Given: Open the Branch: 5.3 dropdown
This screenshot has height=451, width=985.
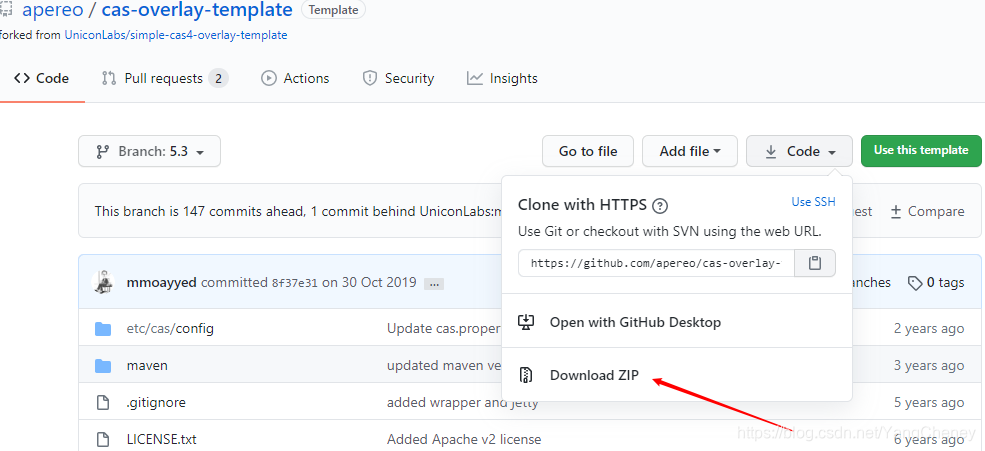Looking at the screenshot, I should (149, 152).
